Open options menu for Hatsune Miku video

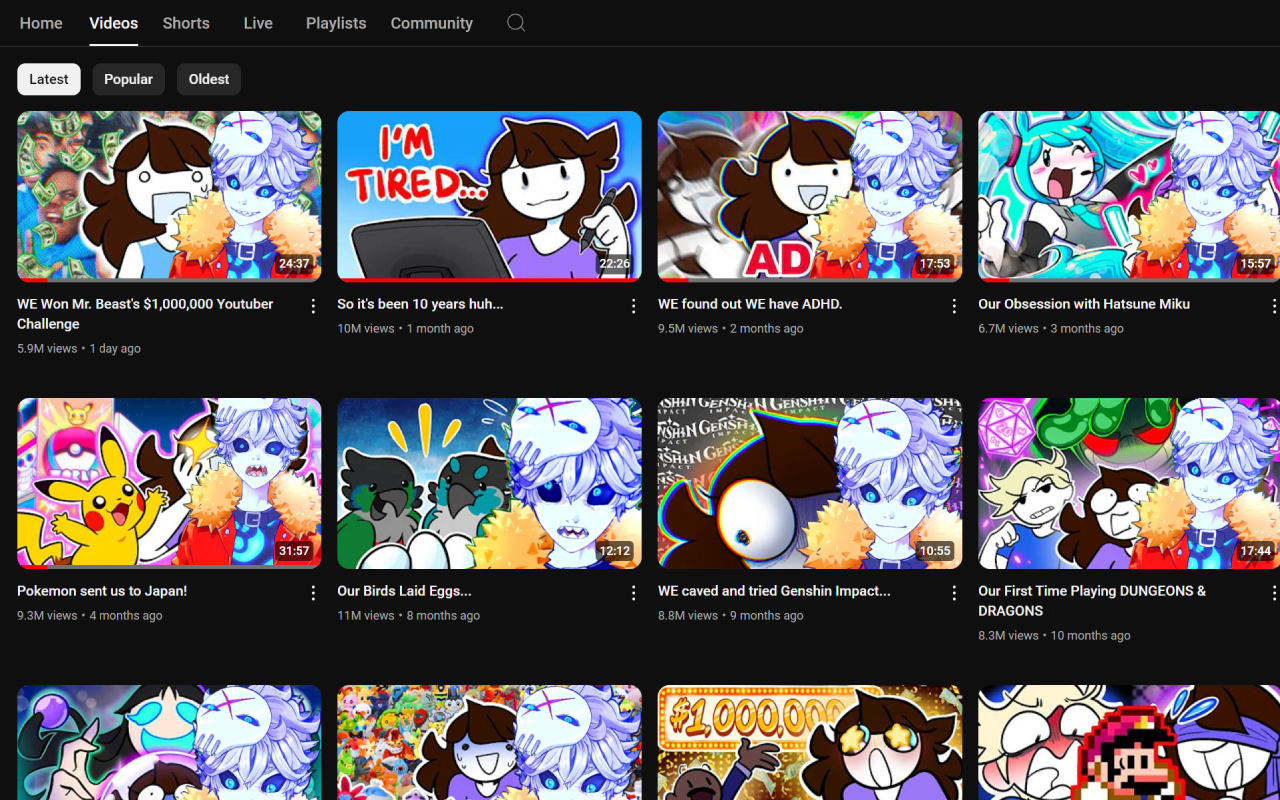1273,306
